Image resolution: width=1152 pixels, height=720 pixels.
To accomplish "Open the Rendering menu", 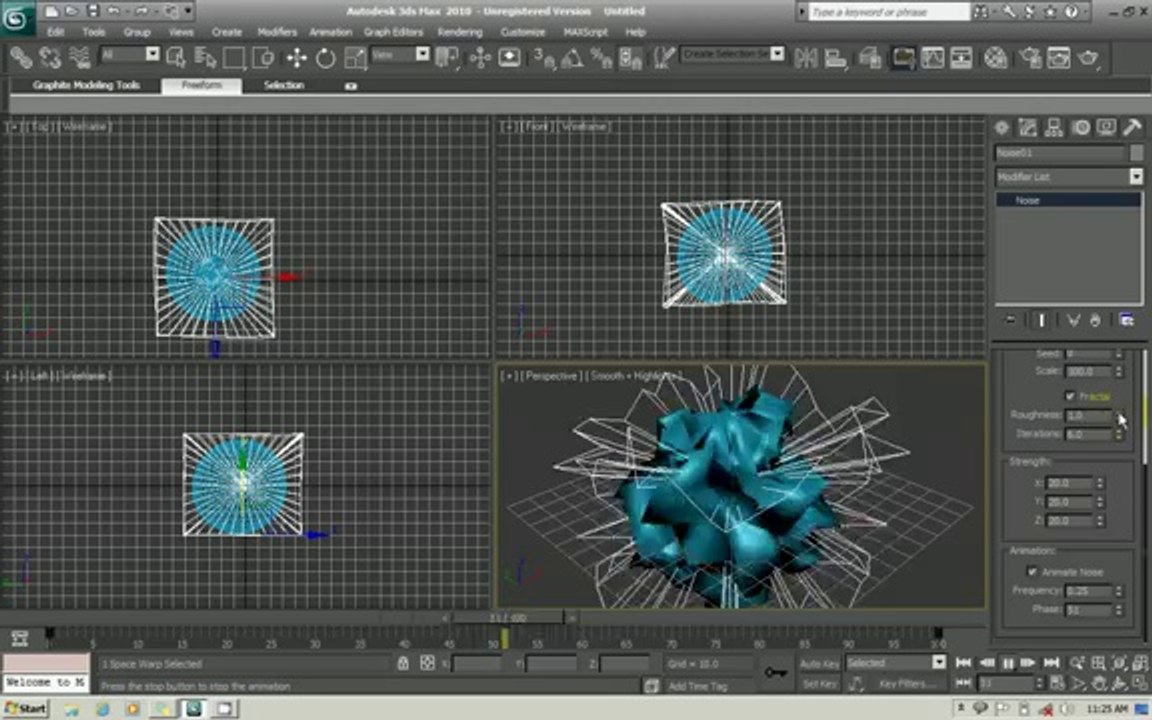I will pyautogui.click(x=460, y=32).
